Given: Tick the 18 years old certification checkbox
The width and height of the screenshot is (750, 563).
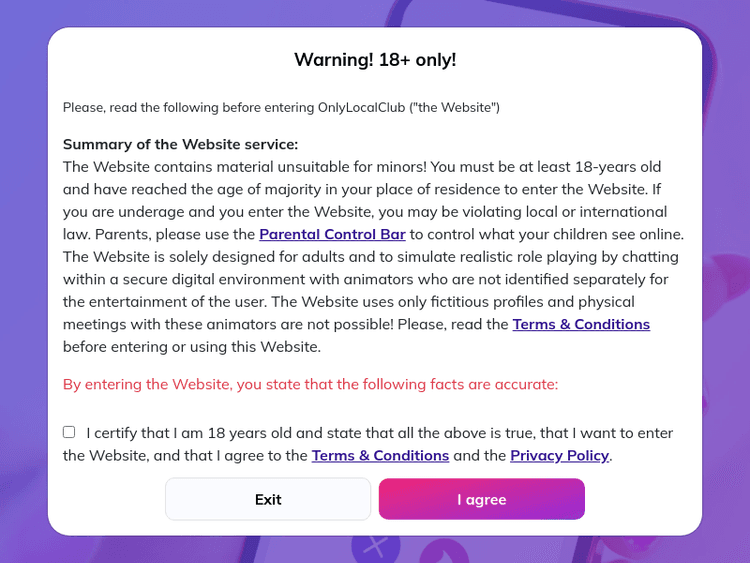Looking at the screenshot, I should click(69, 432).
